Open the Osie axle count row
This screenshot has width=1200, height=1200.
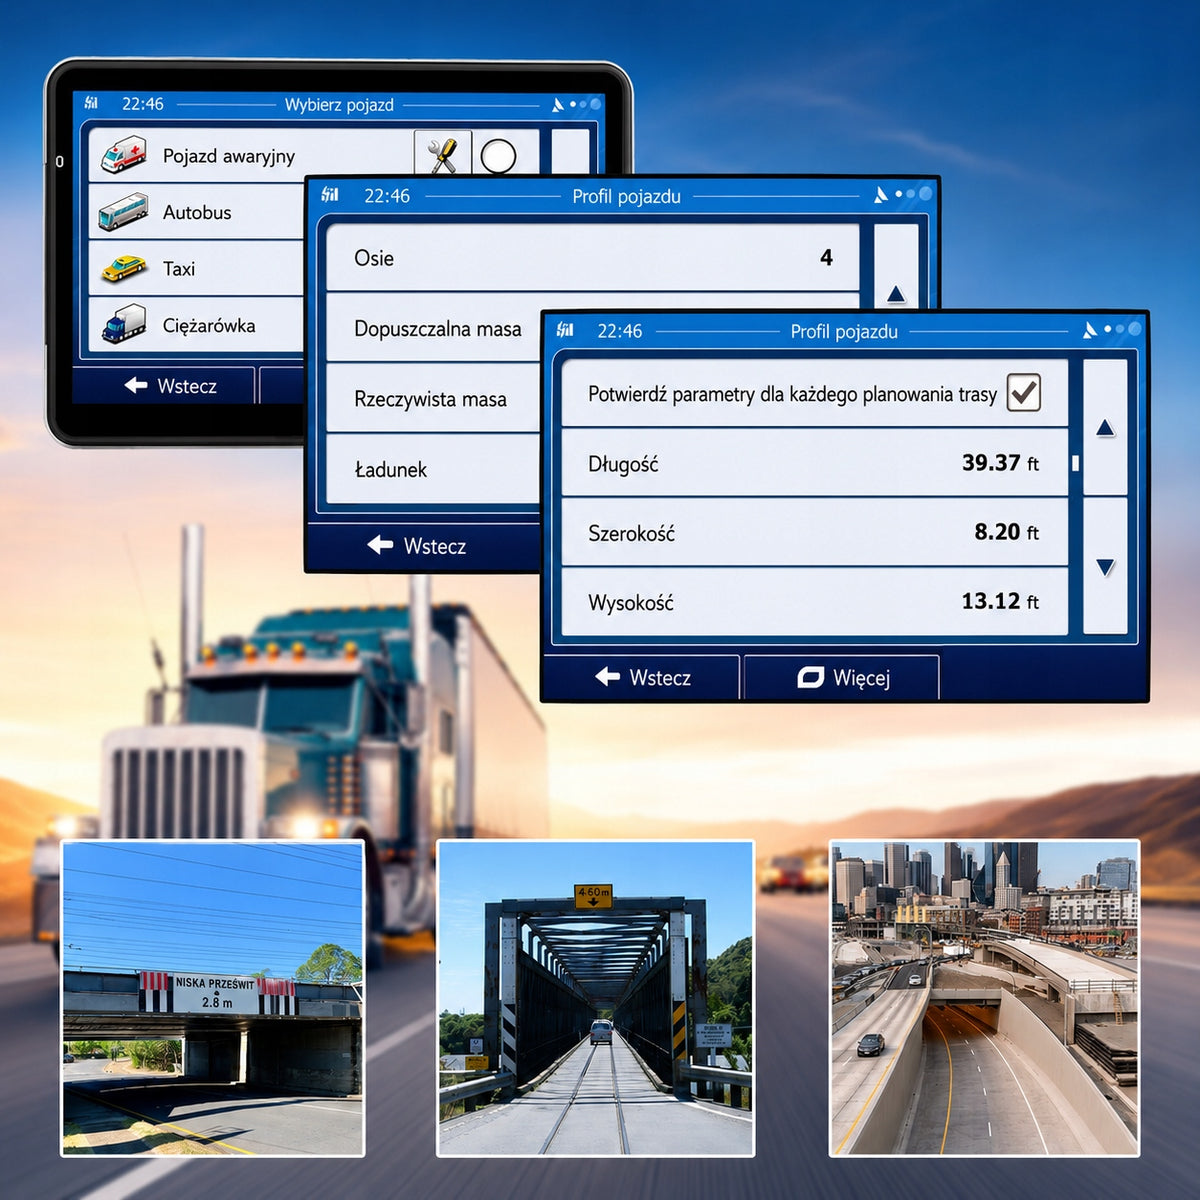[592, 258]
